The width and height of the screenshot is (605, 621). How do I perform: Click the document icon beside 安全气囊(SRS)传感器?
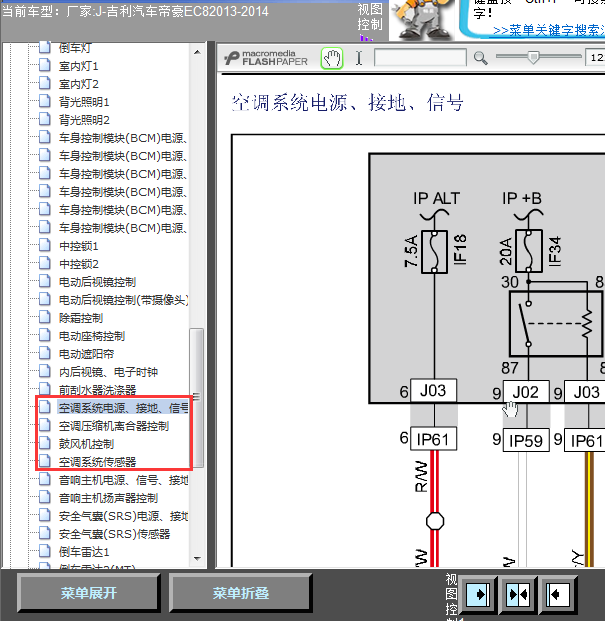(45, 533)
